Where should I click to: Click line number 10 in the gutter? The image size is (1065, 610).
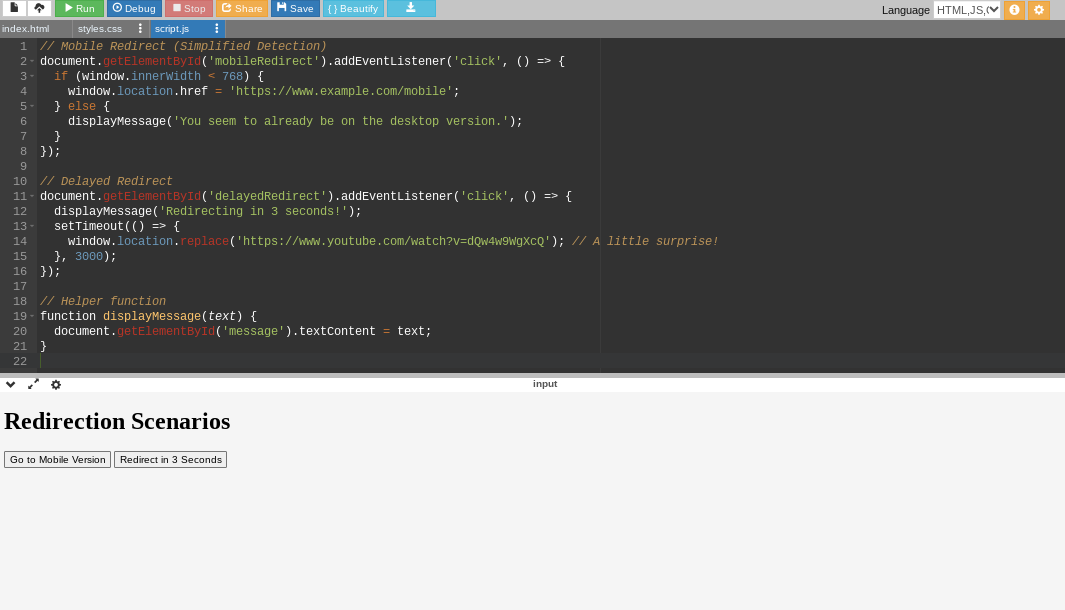(20, 181)
